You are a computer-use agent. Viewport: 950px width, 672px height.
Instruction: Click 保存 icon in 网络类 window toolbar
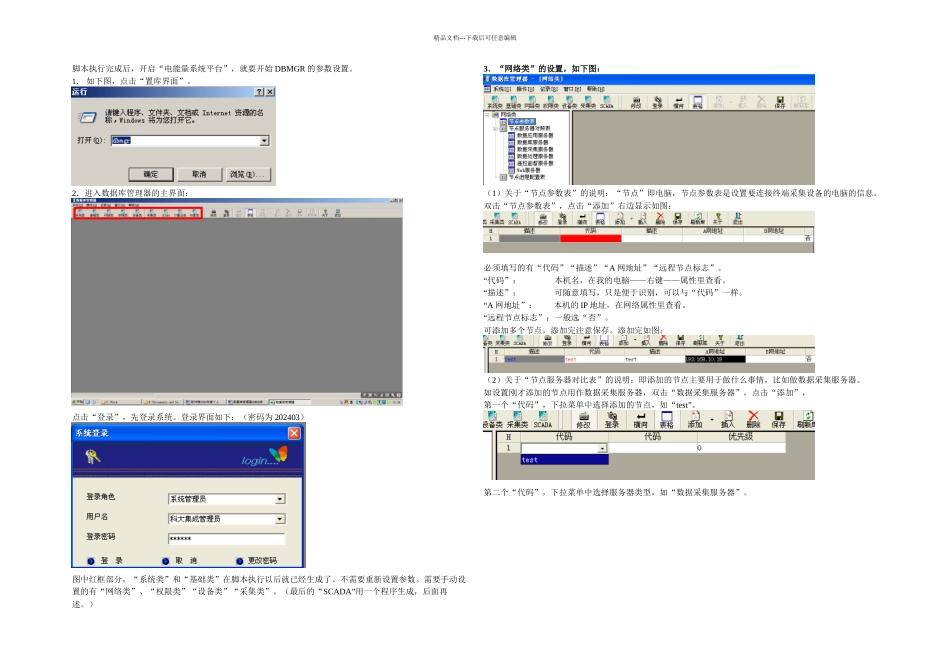click(x=780, y=102)
